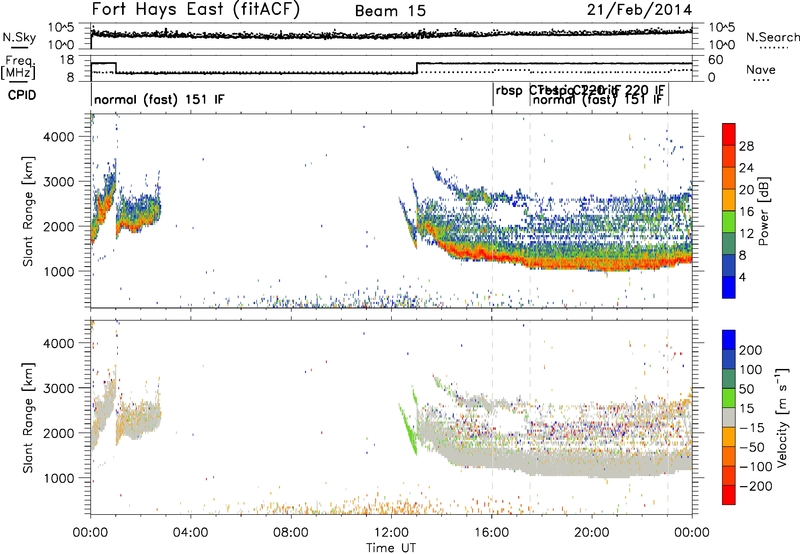Click the "Time UT" axis title
Screen dimensions: 800x554
click(x=391, y=547)
